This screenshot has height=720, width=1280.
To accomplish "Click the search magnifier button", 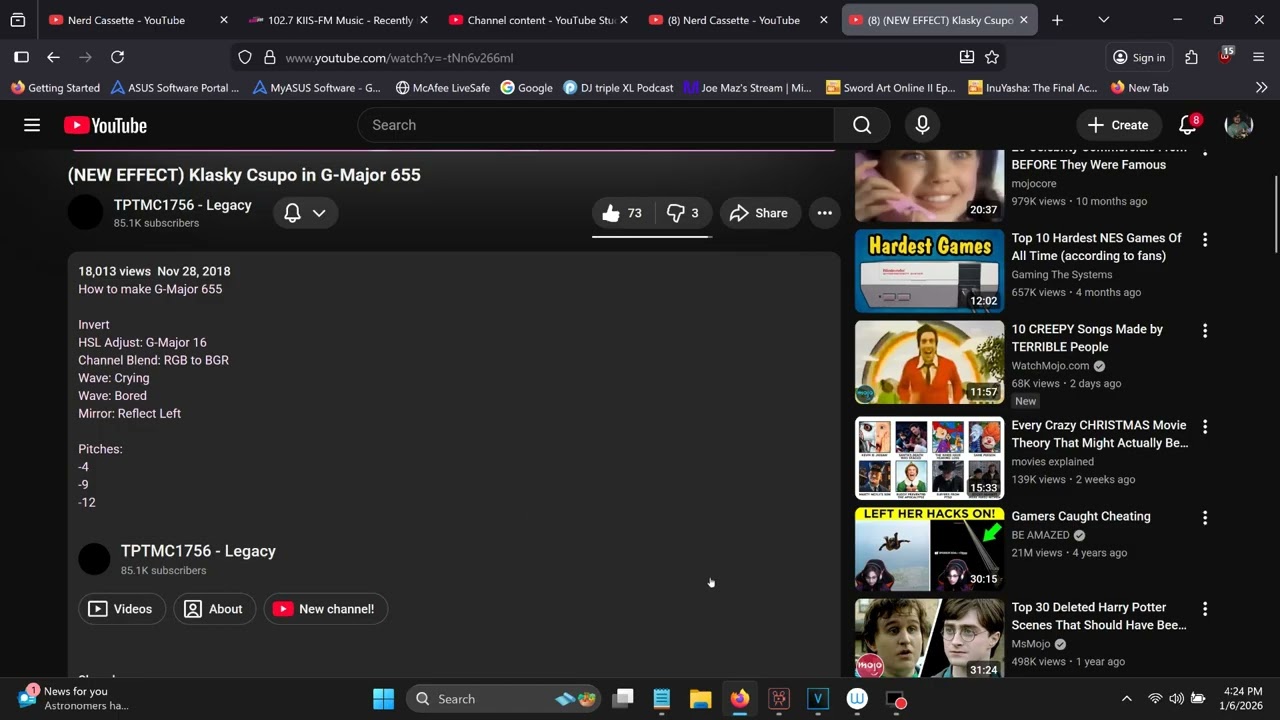I will (862, 125).
